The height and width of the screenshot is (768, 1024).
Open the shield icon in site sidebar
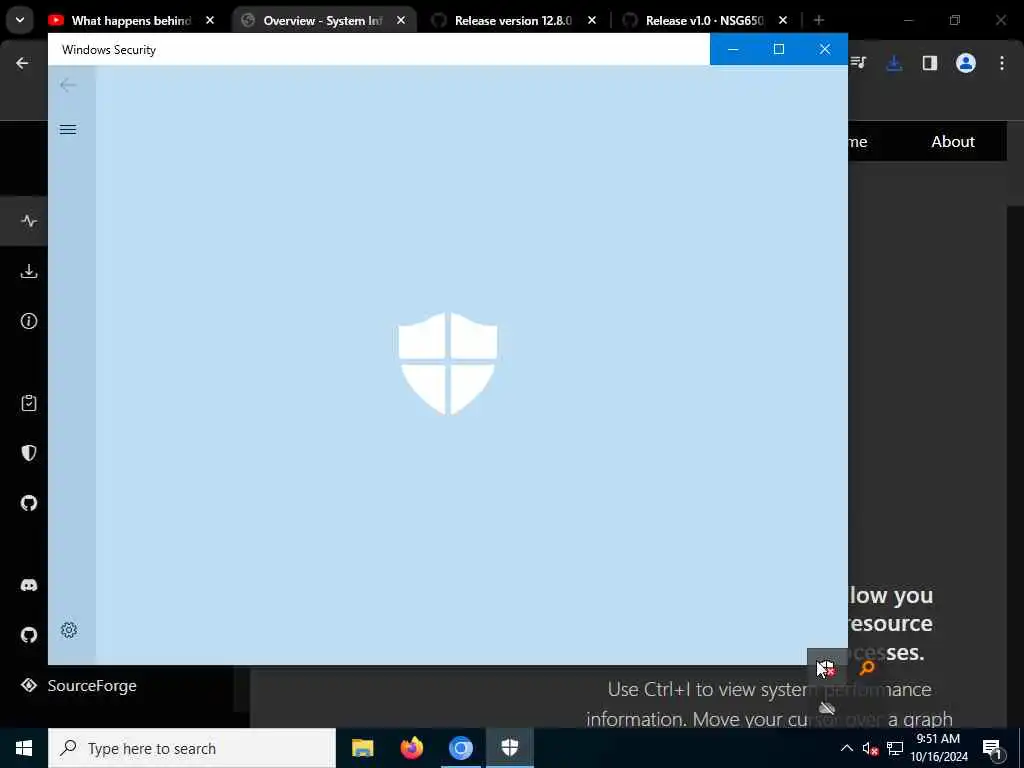(x=29, y=453)
